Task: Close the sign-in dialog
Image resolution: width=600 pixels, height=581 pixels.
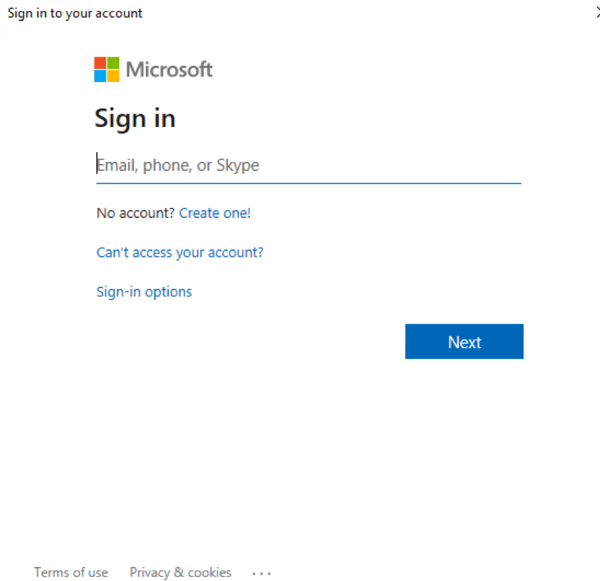Action: [x=598, y=13]
